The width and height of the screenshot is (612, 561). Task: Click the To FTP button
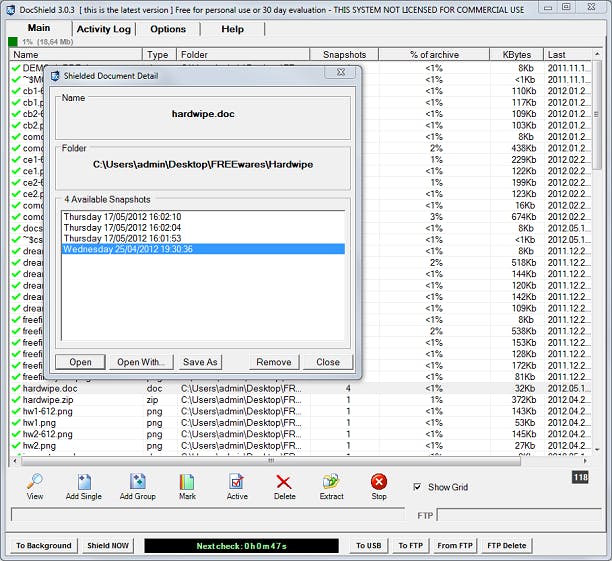tap(411, 545)
